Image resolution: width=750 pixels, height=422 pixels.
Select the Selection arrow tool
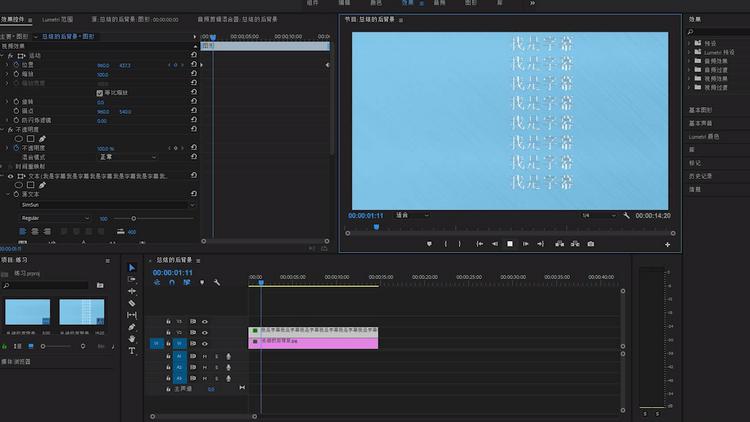point(132,268)
